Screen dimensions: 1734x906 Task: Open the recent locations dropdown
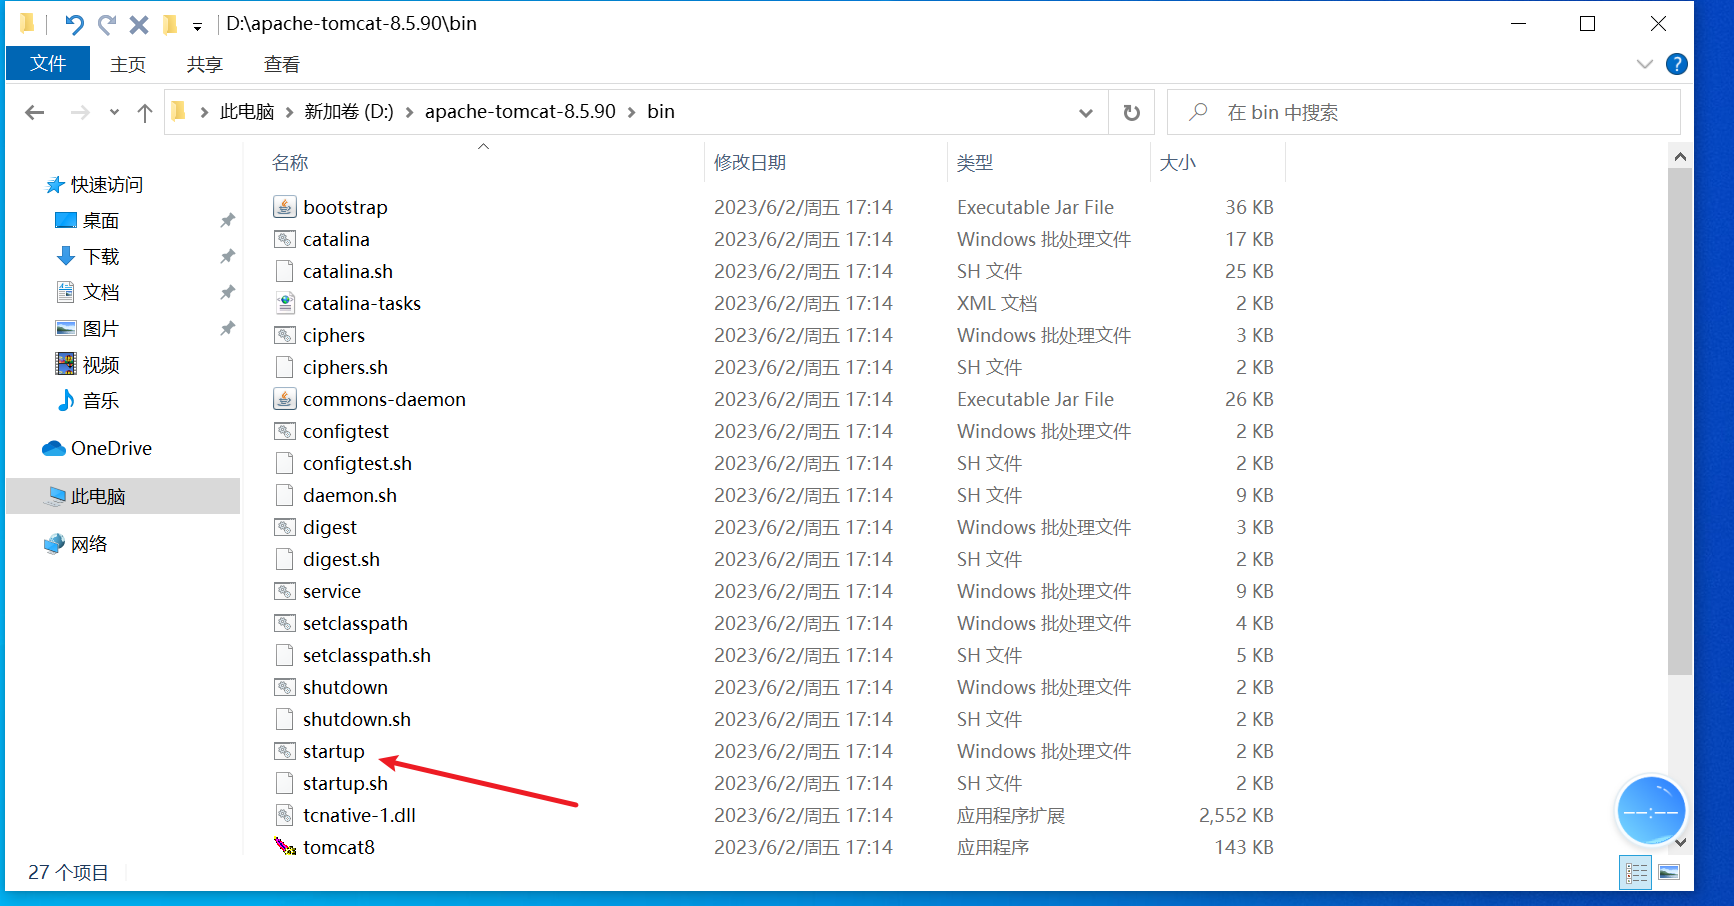coord(114,113)
